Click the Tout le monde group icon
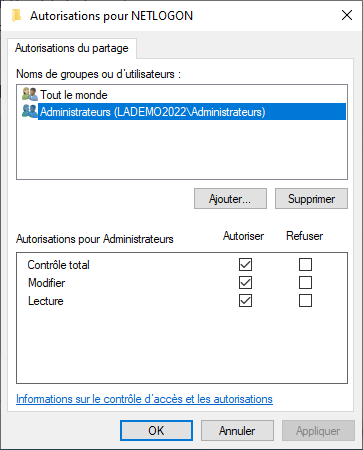This screenshot has width=363, height=450. tap(30, 95)
